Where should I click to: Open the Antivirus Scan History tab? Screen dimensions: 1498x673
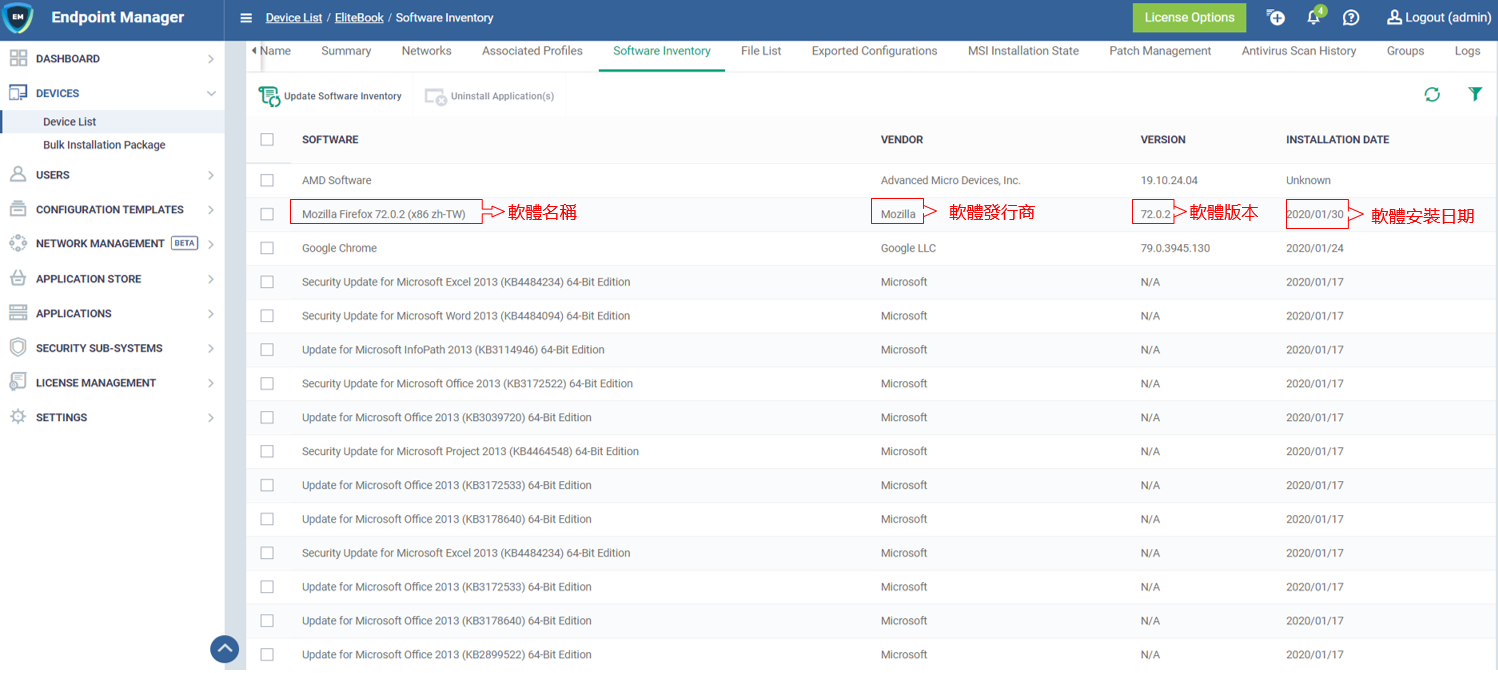click(x=1299, y=51)
